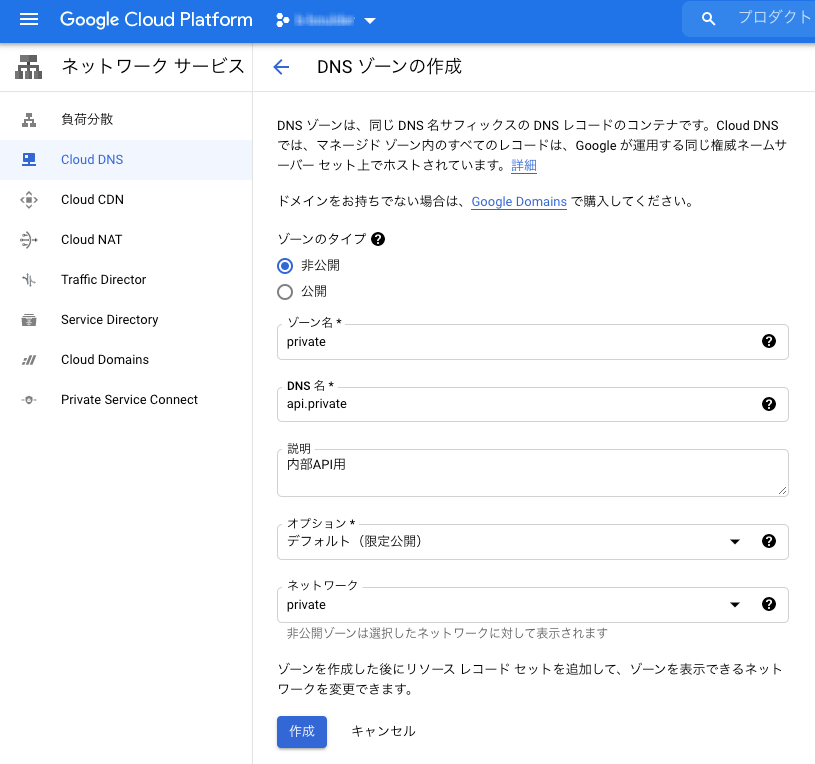Click help icon in オプション field
The width and height of the screenshot is (815, 764).
(769, 541)
